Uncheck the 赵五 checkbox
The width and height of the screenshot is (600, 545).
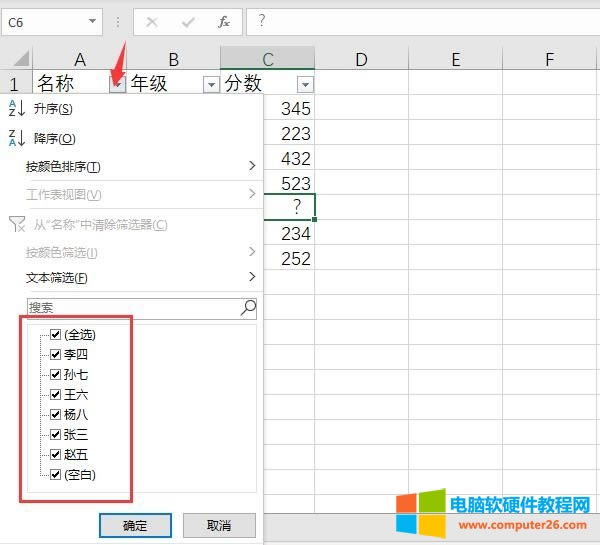click(x=55, y=454)
